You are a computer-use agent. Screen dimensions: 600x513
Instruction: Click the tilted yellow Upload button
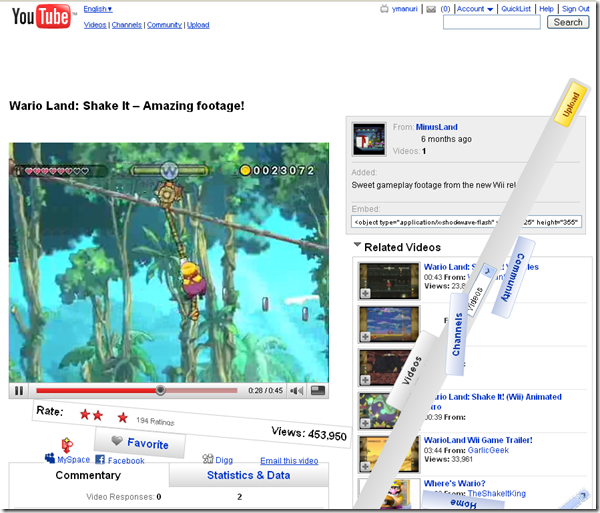point(571,103)
